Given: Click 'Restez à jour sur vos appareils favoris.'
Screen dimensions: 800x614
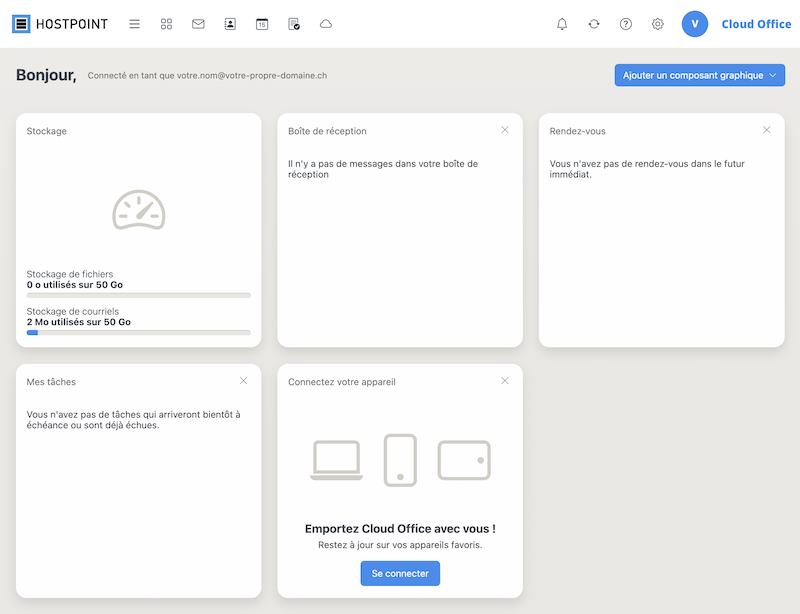Looking at the screenshot, I should pos(400,545).
